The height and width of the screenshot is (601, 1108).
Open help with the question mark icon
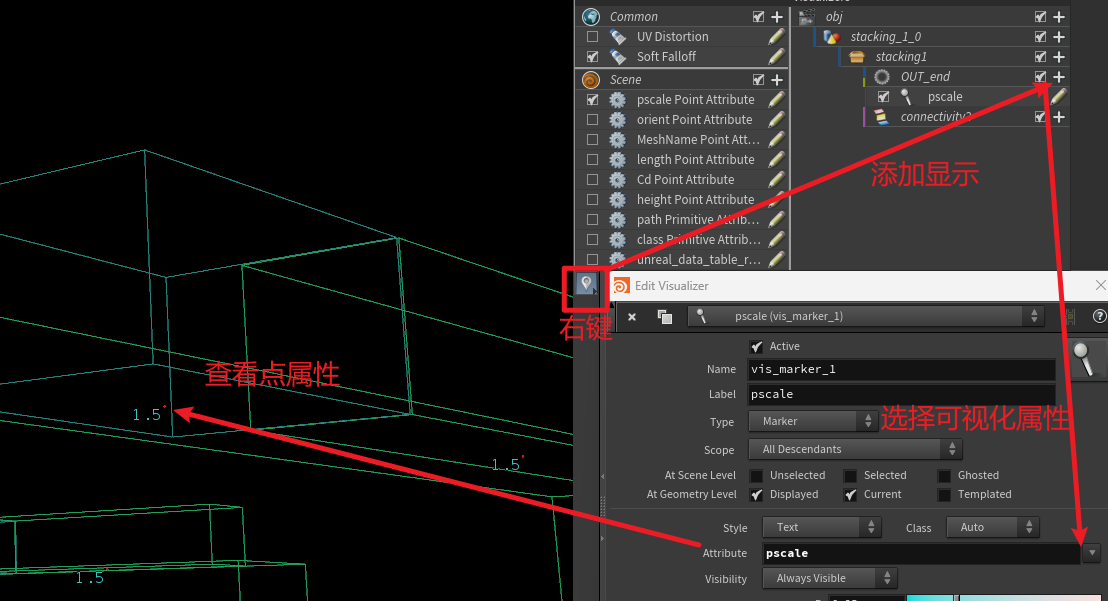click(x=1099, y=316)
